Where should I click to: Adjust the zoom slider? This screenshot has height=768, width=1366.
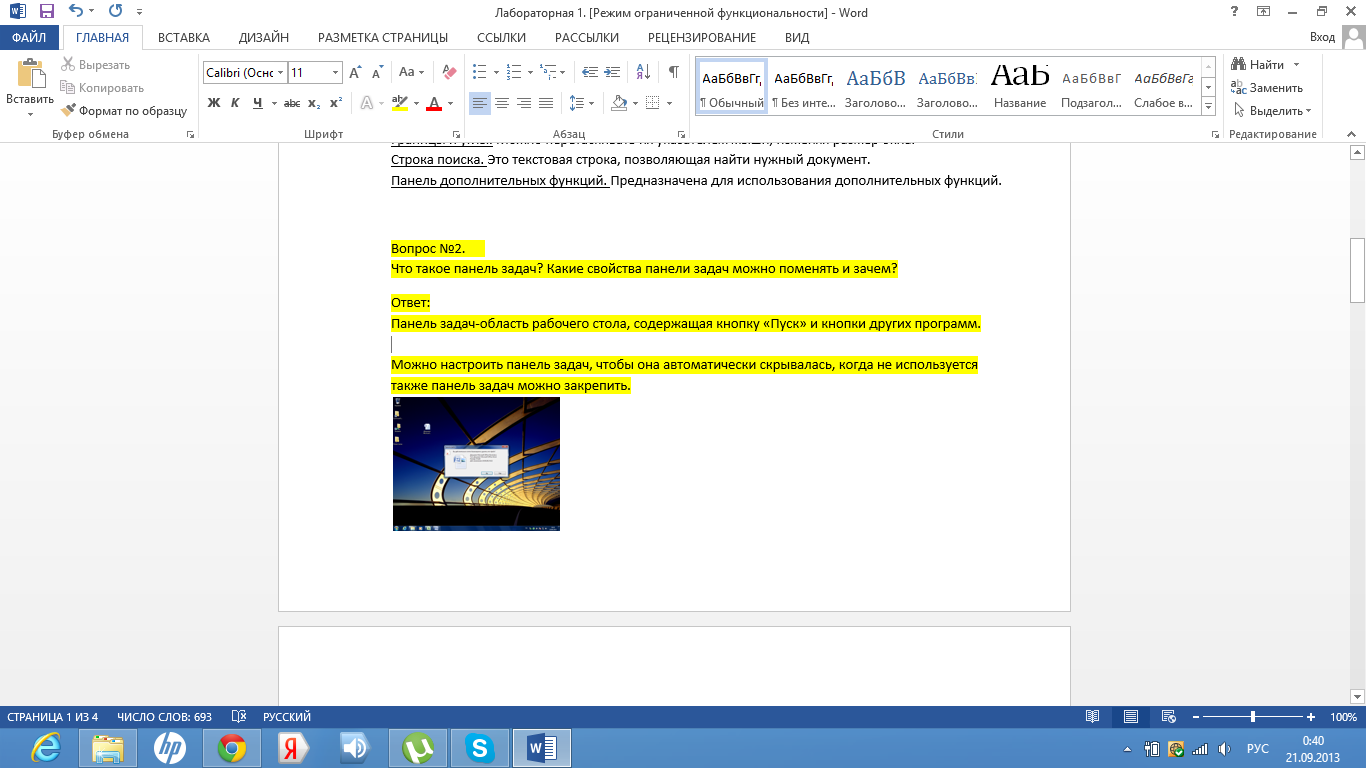coord(1252,717)
